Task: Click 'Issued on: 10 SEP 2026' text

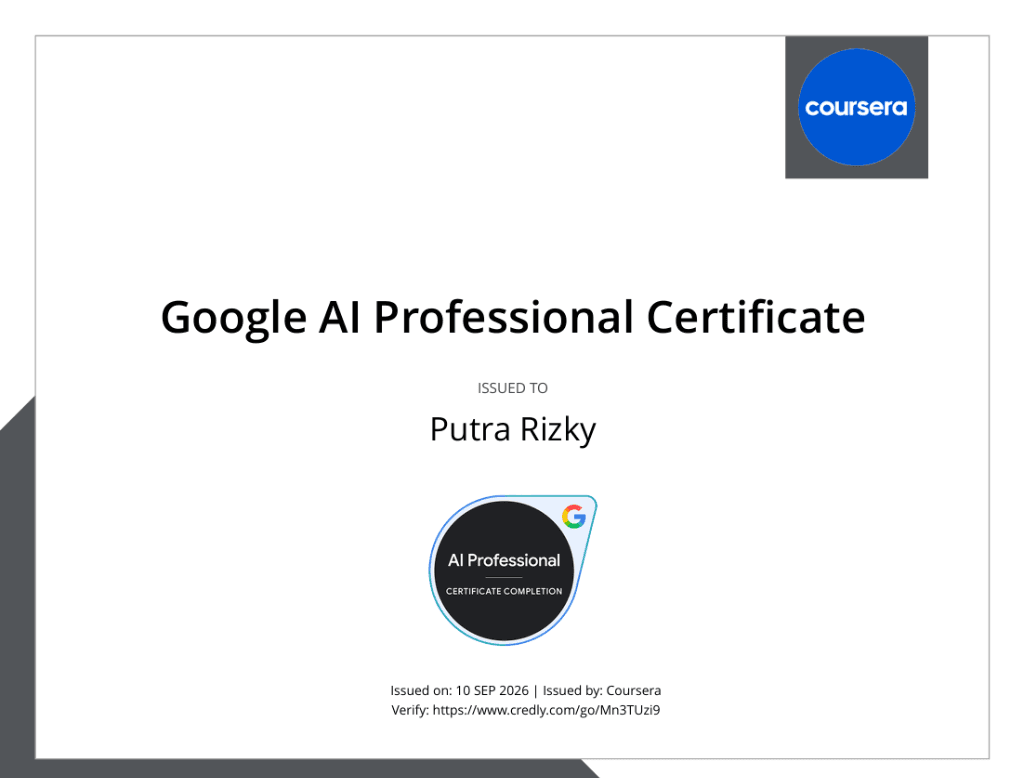Action: [x=459, y=690]
